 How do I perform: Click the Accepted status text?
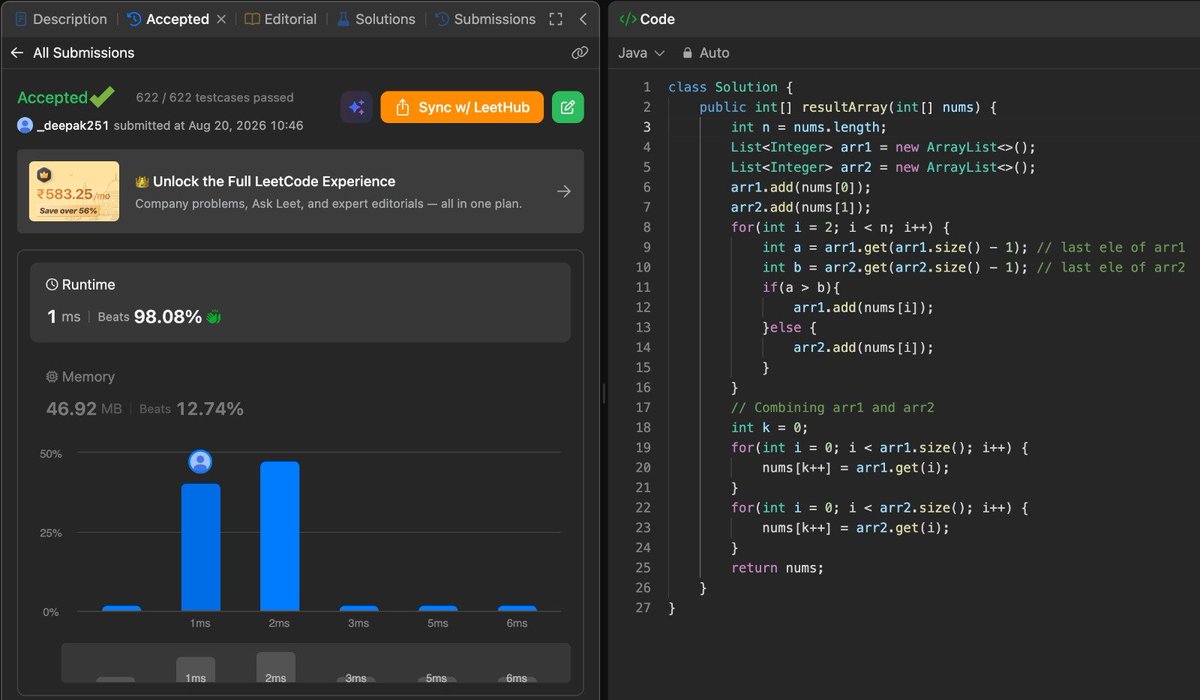[x=52, y=98]
